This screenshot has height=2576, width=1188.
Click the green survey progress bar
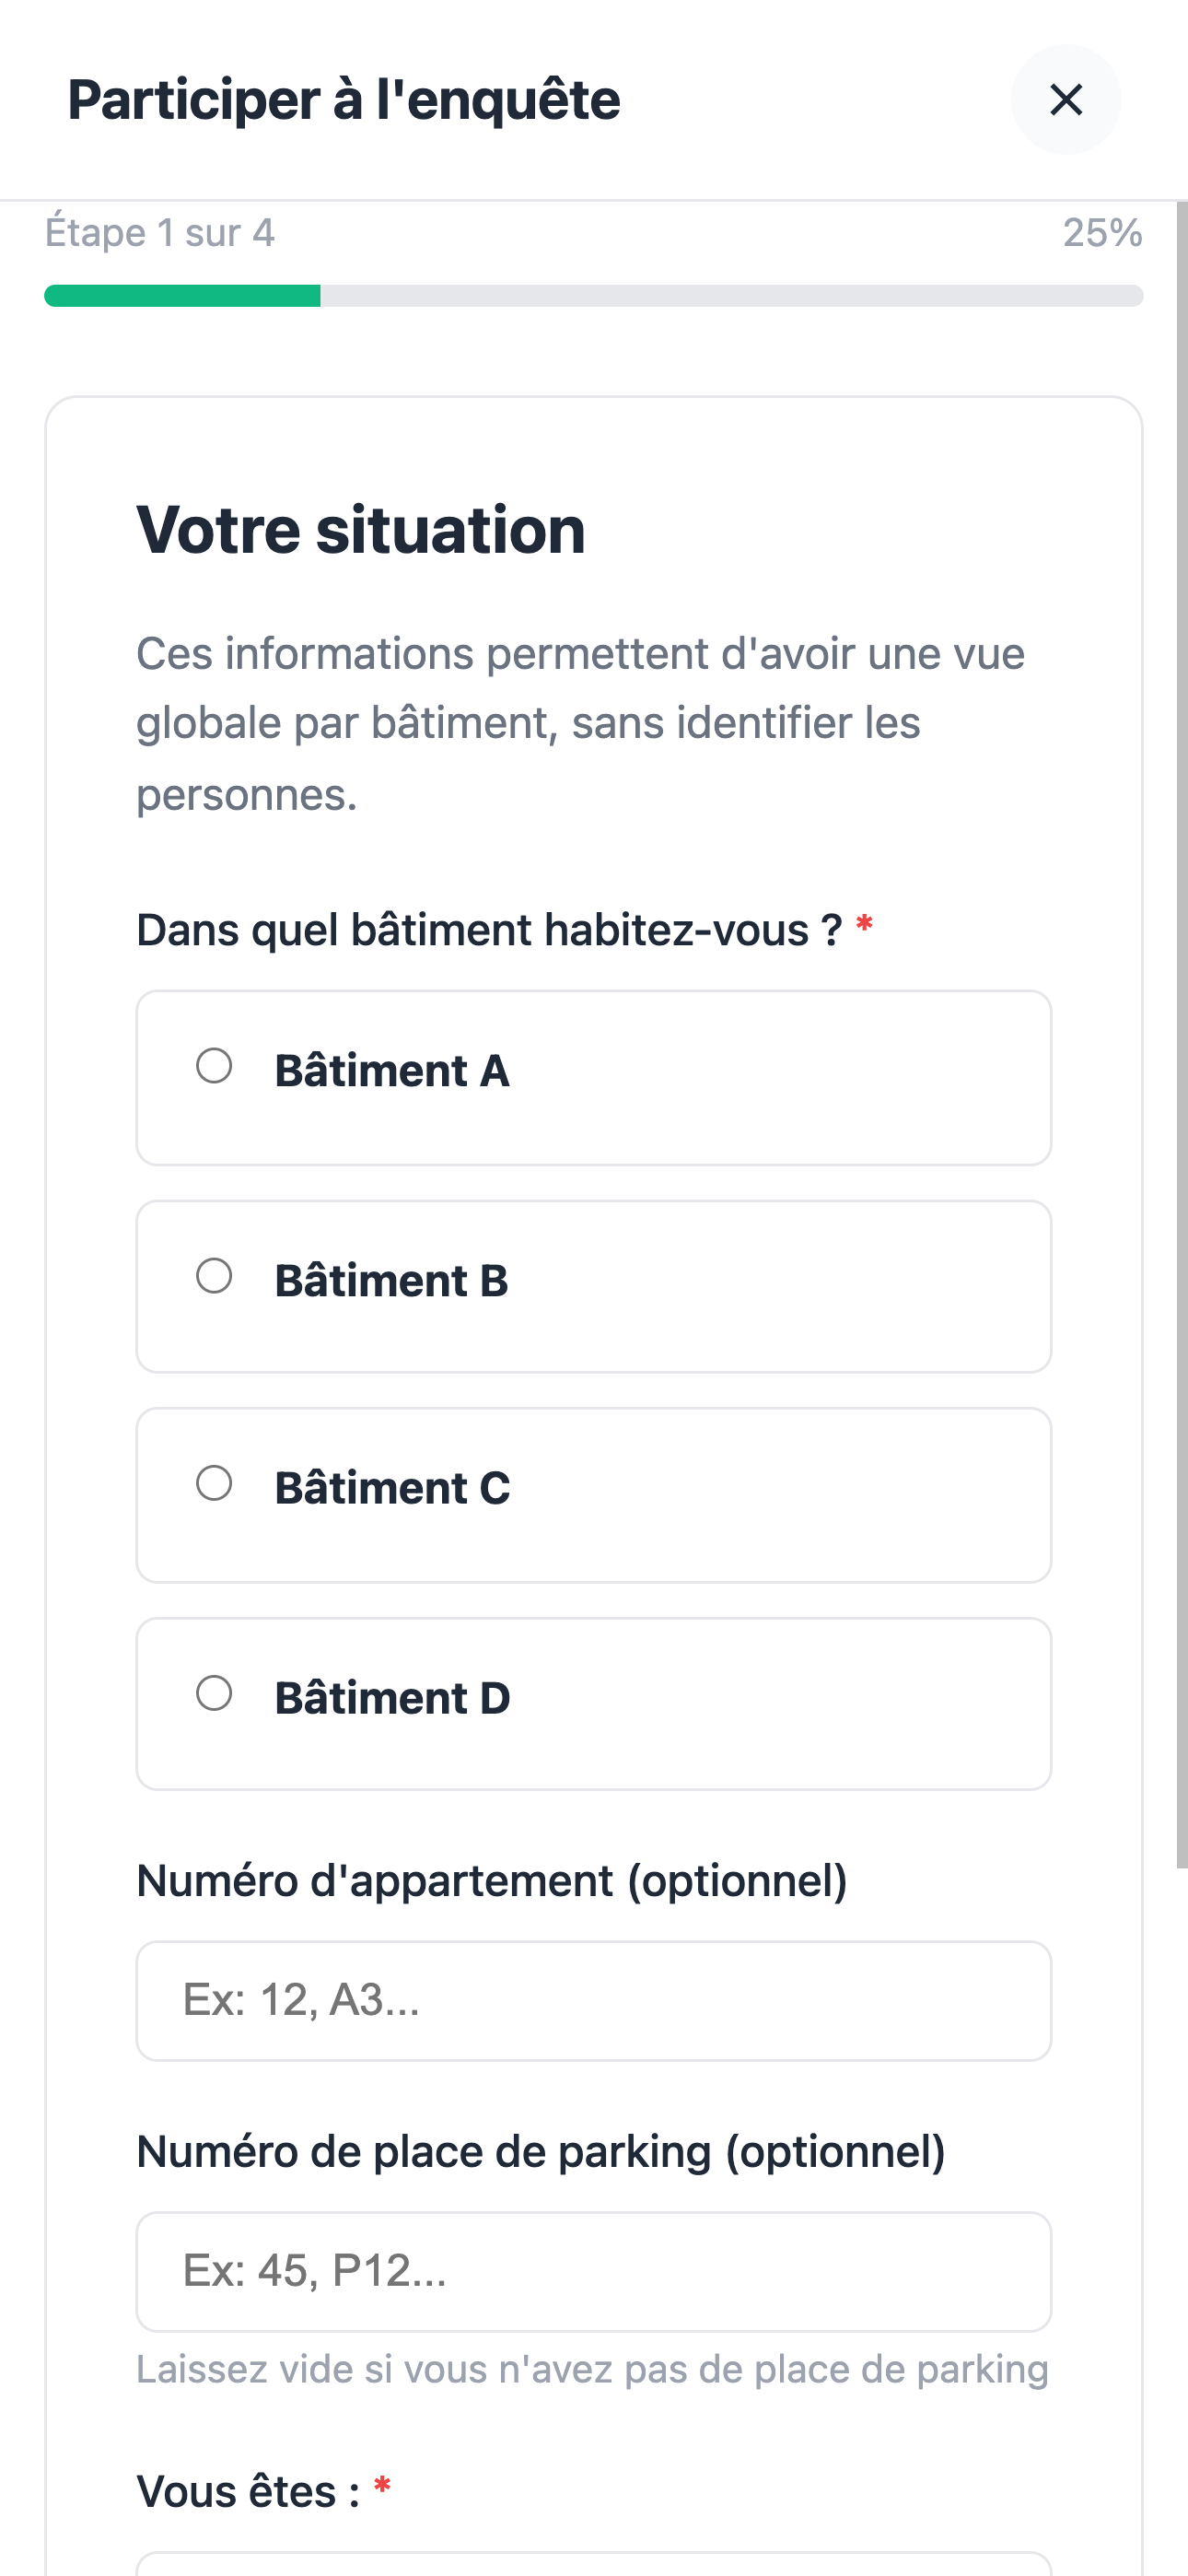click(x=182, y=296)
